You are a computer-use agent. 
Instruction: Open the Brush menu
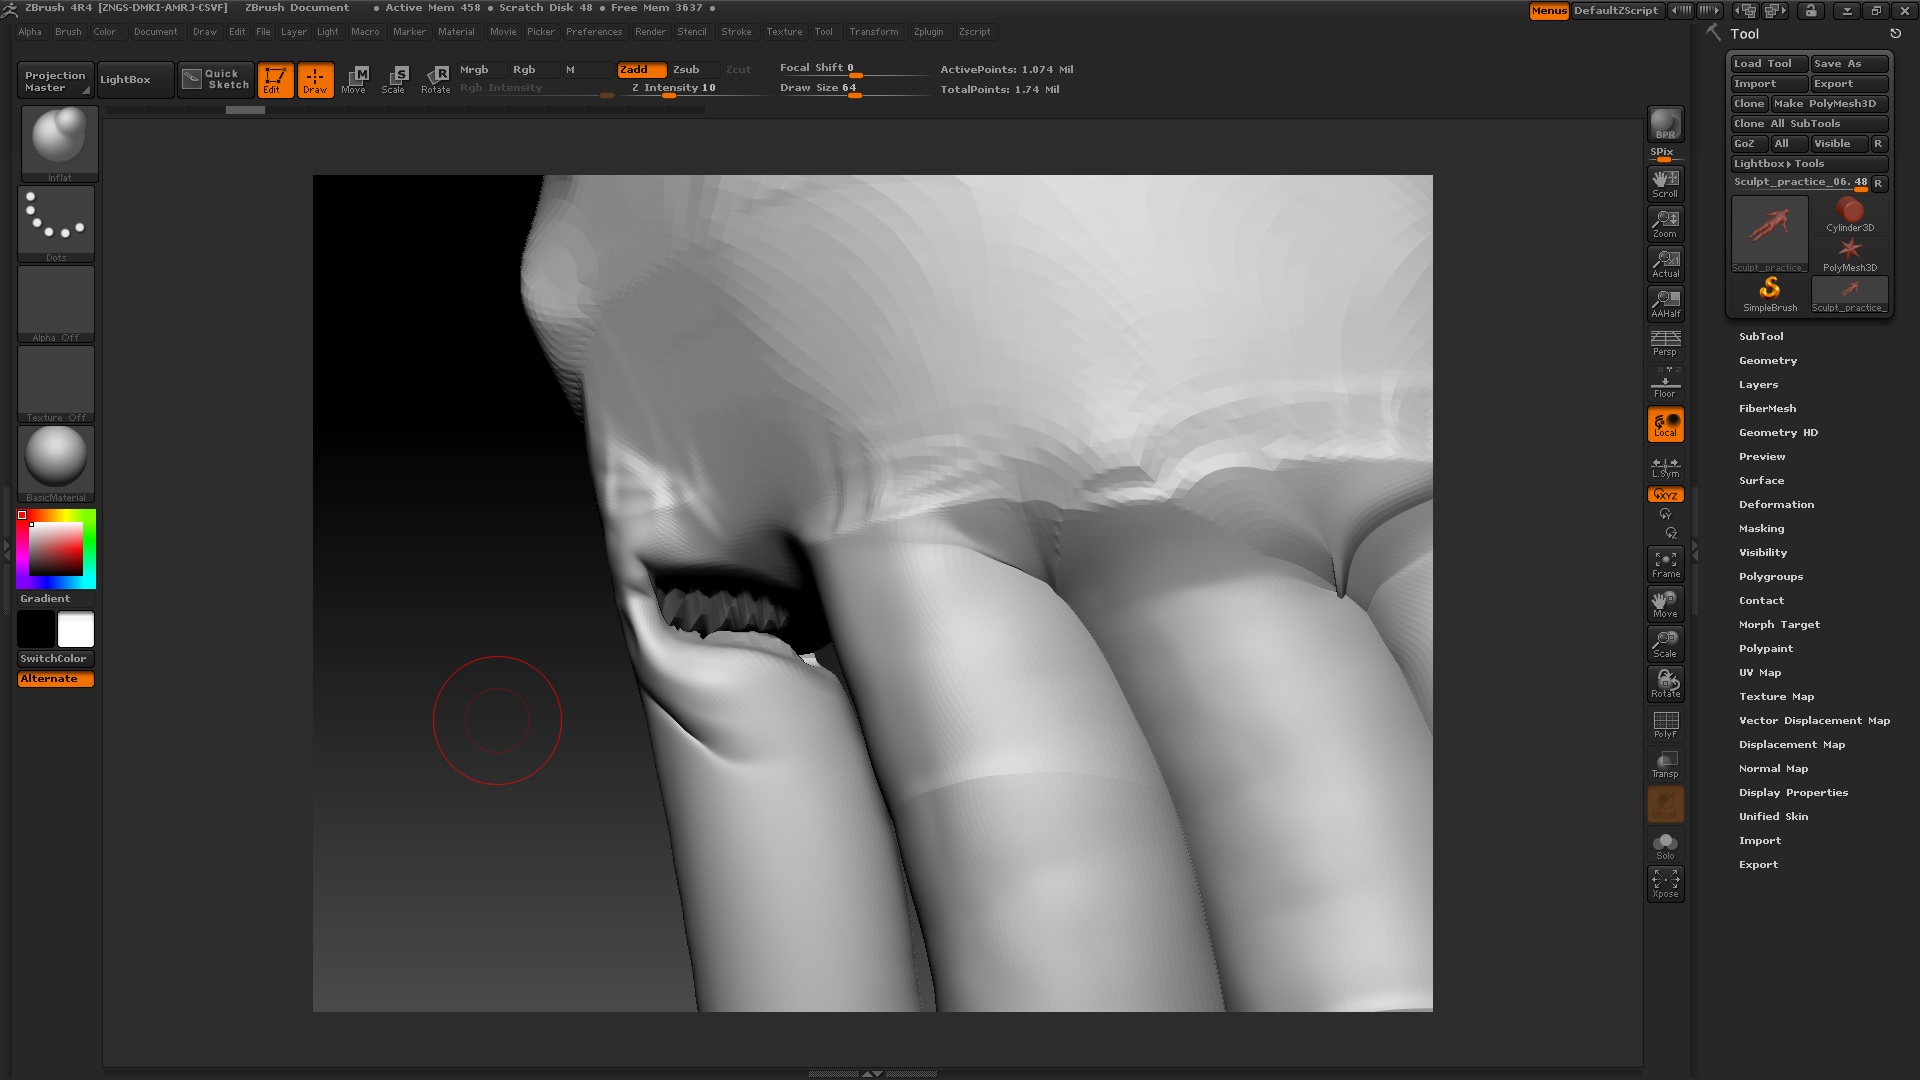coord(68,32)
